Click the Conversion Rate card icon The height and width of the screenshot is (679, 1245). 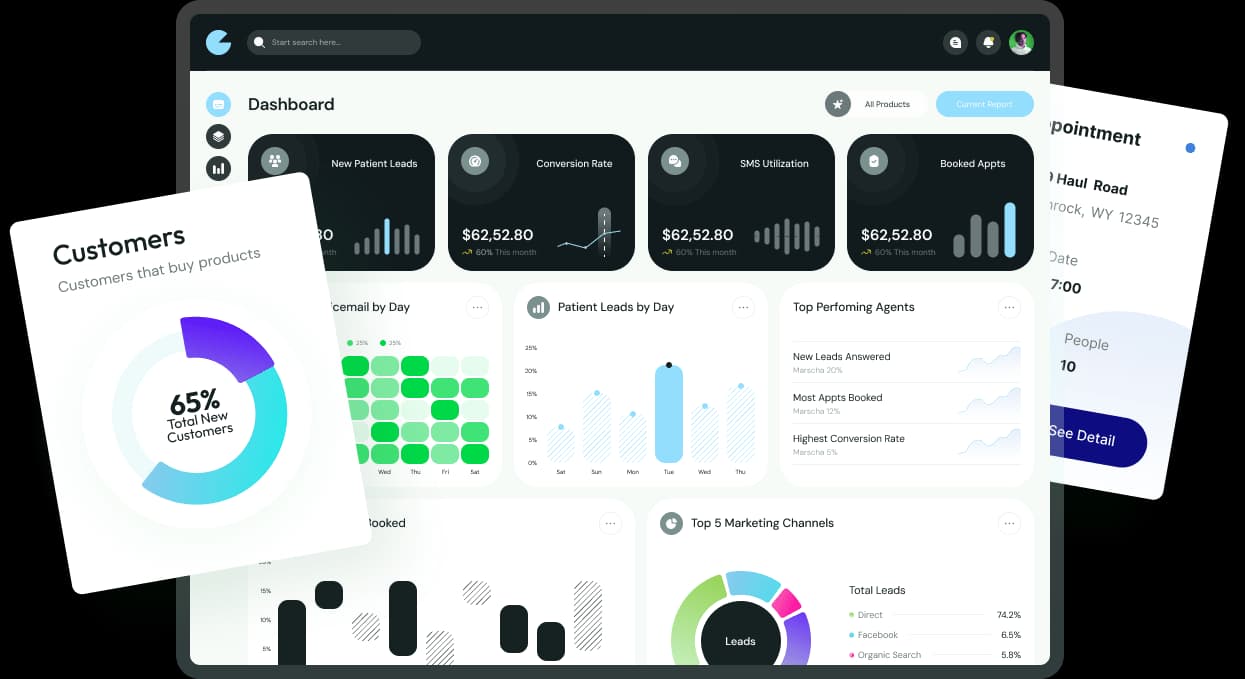coord(475,161)
